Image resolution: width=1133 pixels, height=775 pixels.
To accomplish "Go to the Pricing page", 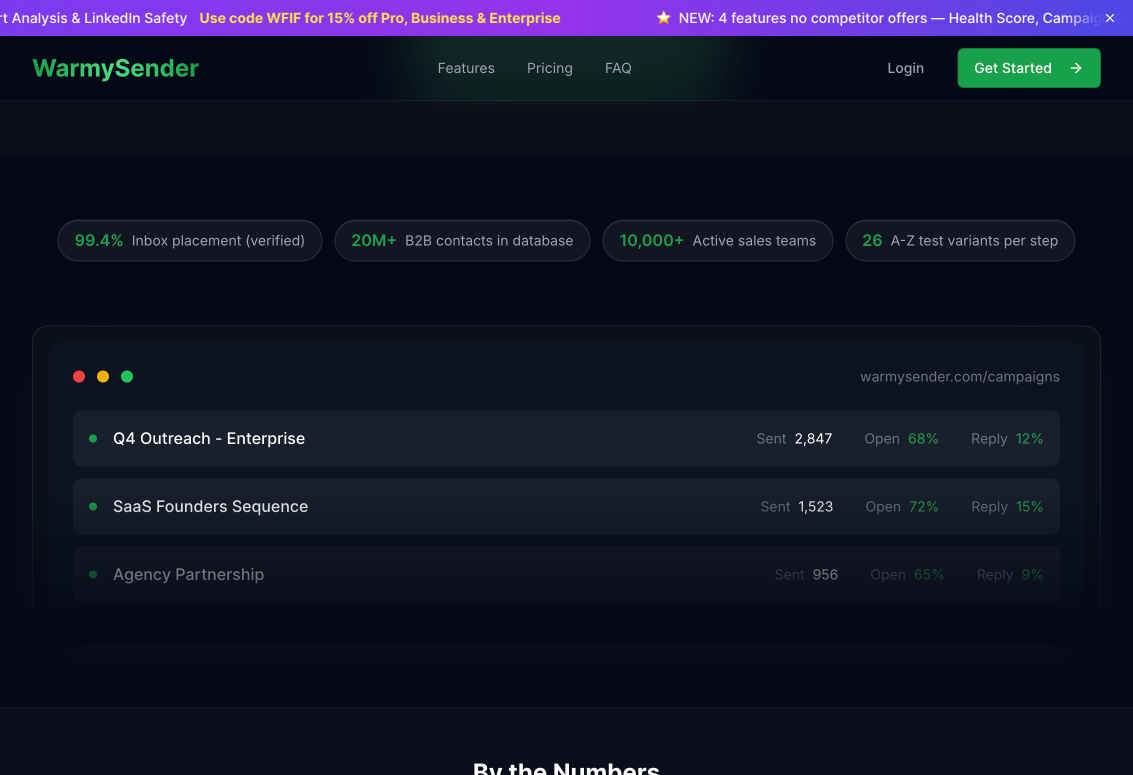I will coord(550,68).
